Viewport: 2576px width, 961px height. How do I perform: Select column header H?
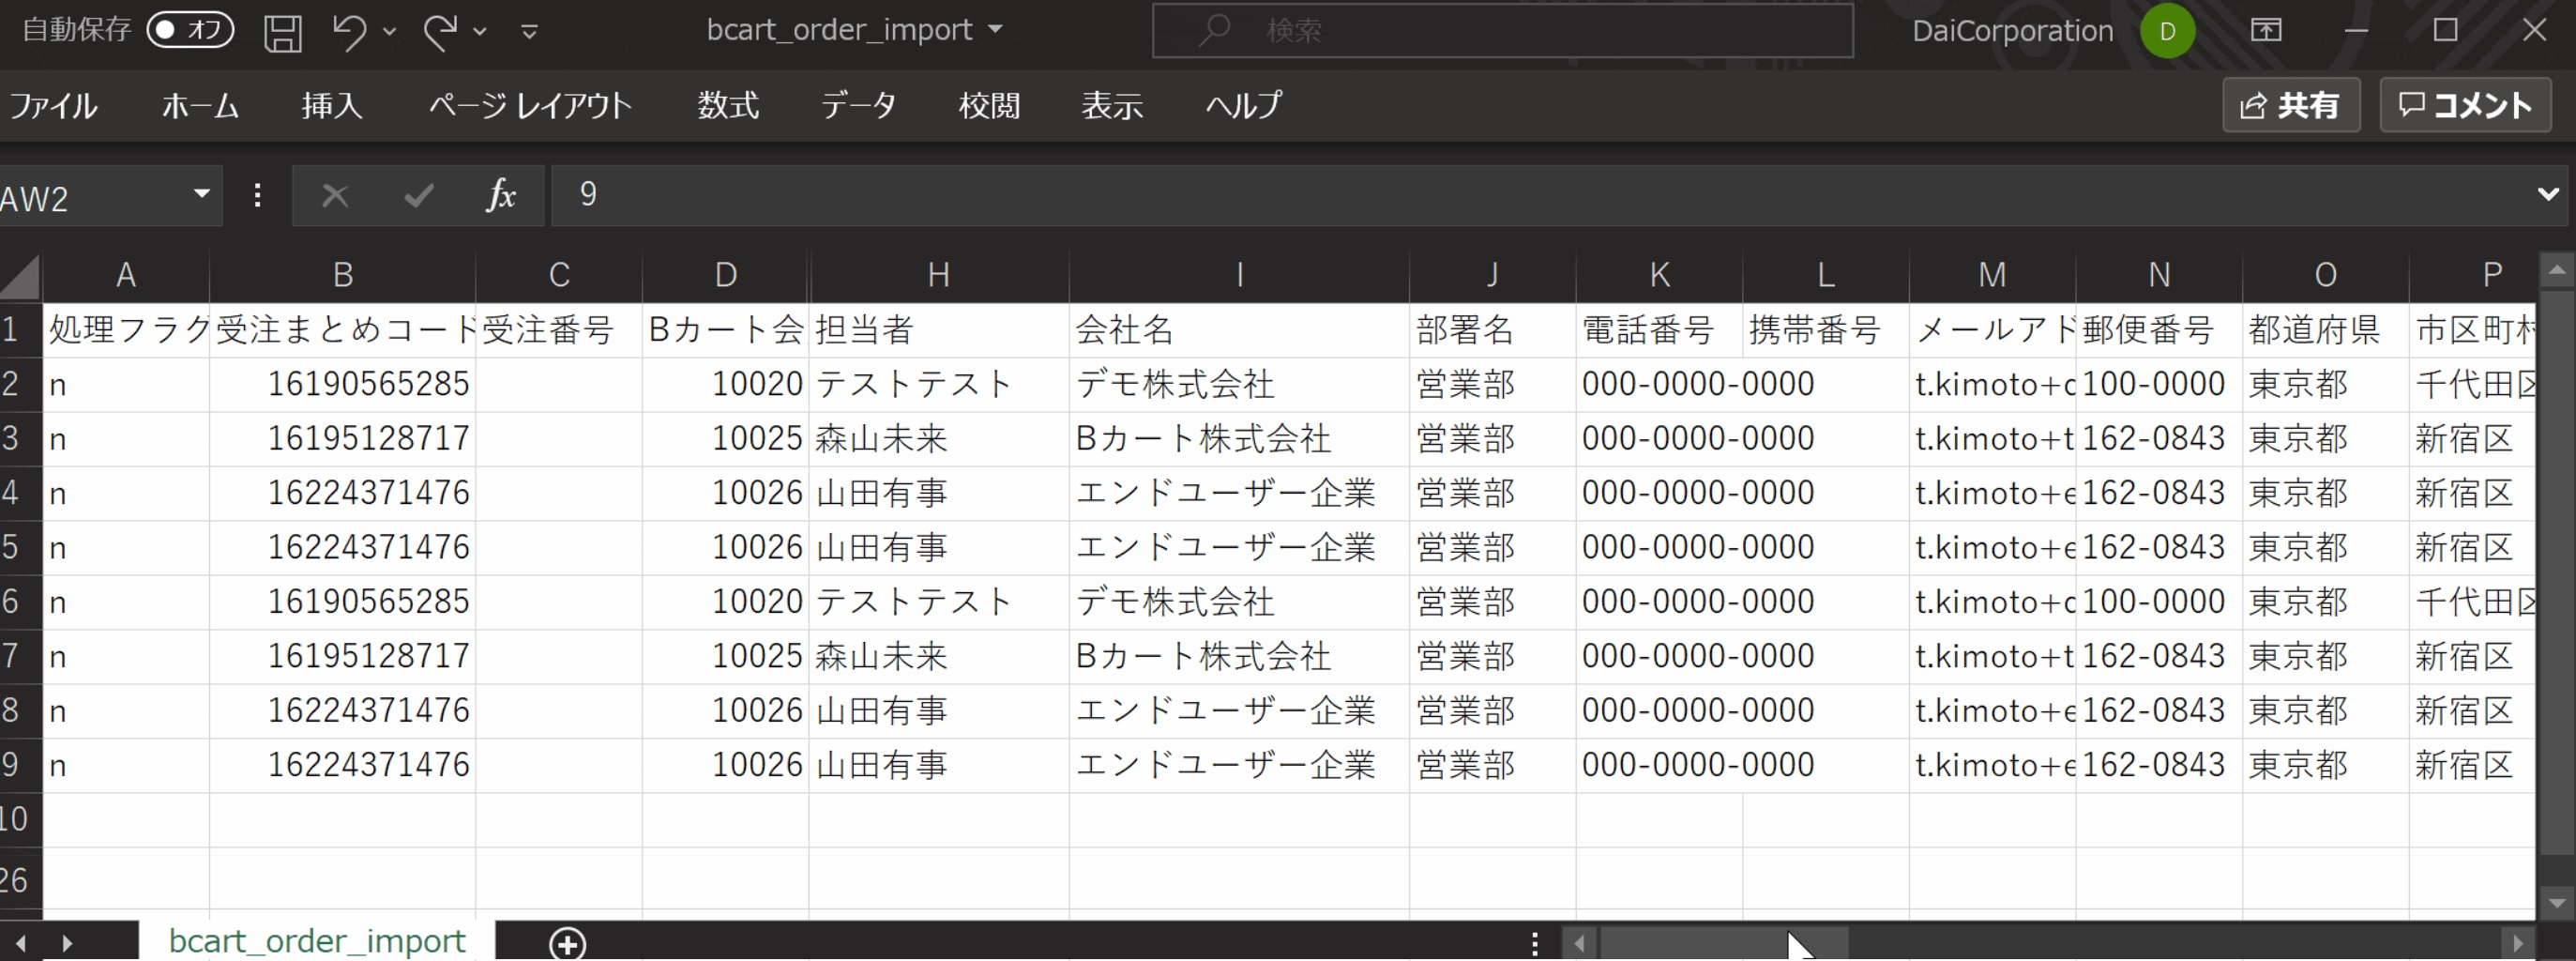(x=938, y=275)
